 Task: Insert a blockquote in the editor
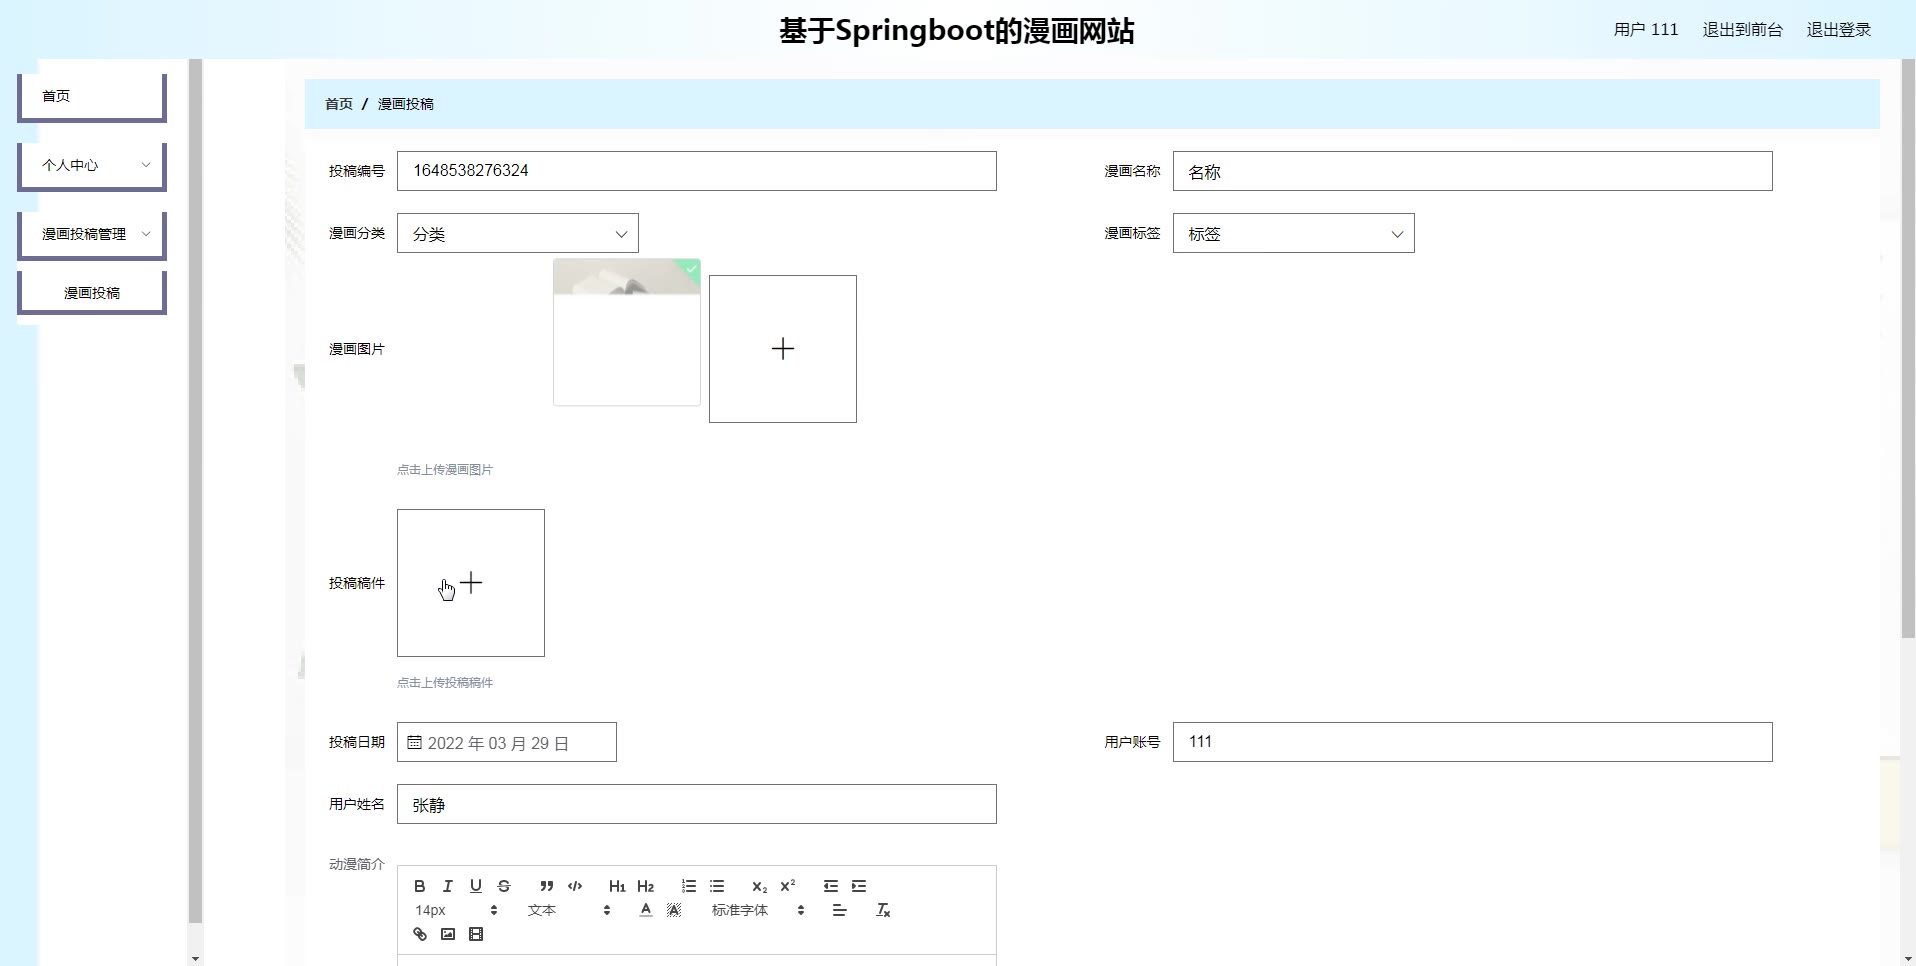pyautogui.click(x=547, y=886)
